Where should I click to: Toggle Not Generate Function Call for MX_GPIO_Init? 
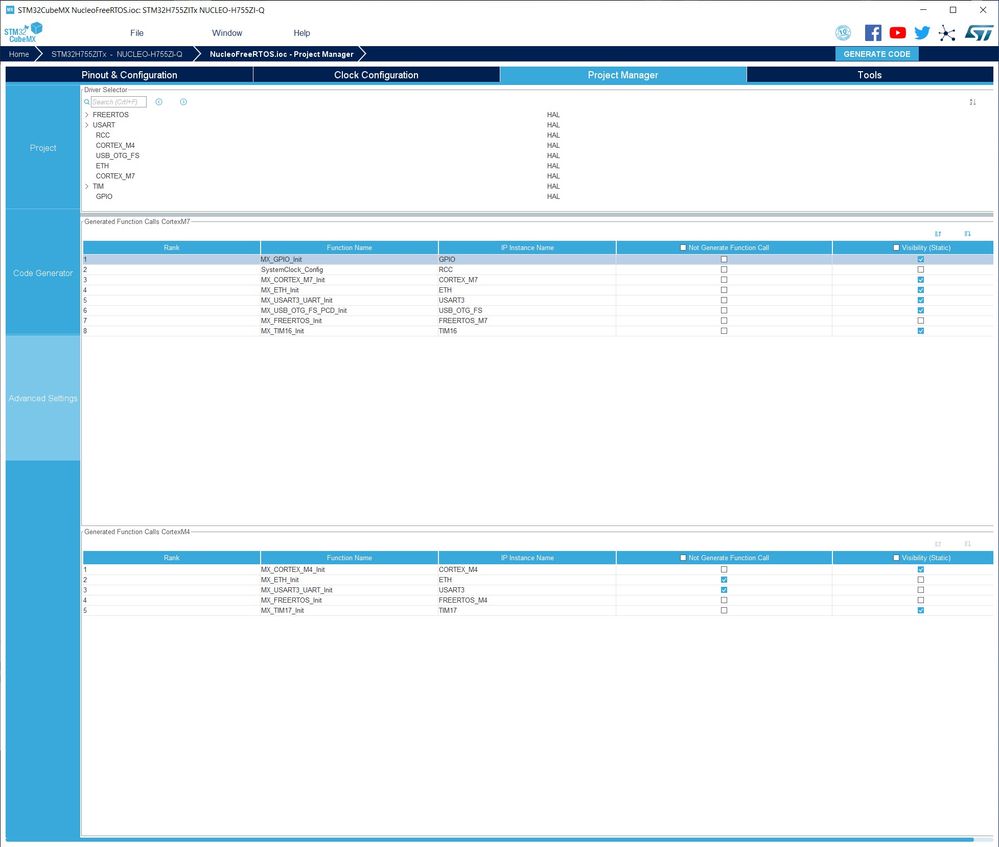pos(724,259)
